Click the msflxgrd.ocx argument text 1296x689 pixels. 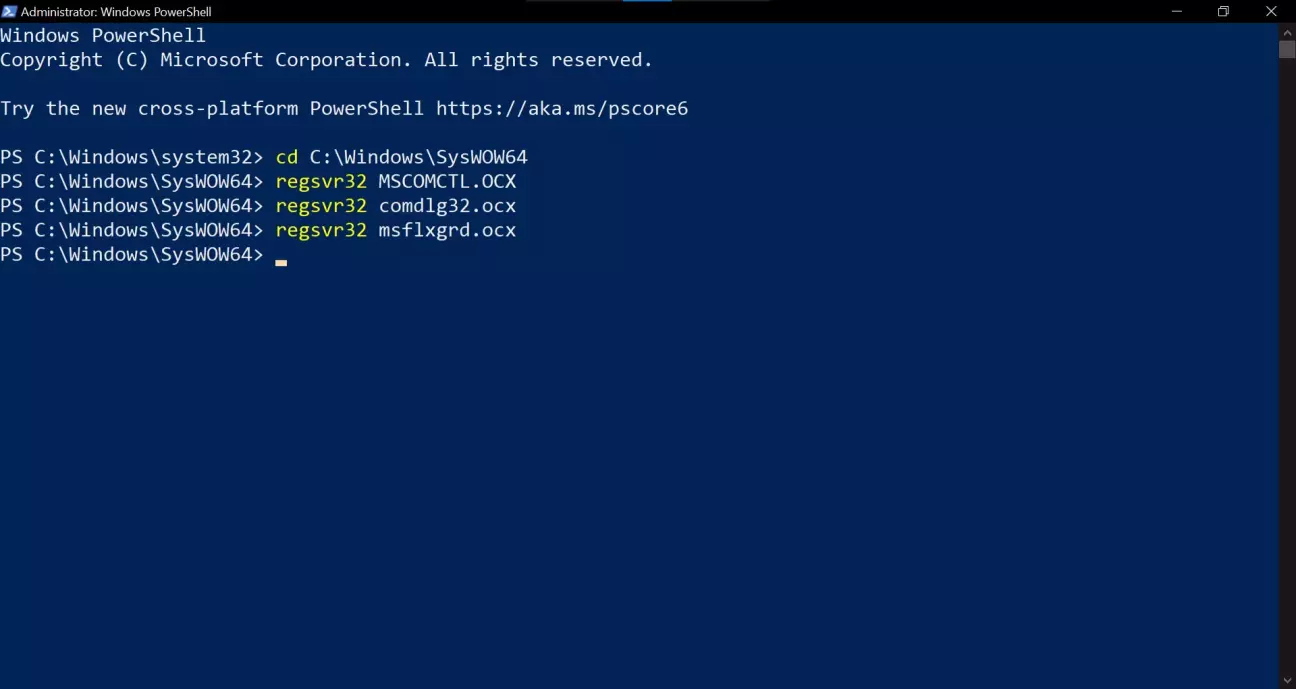coord(447,230)
